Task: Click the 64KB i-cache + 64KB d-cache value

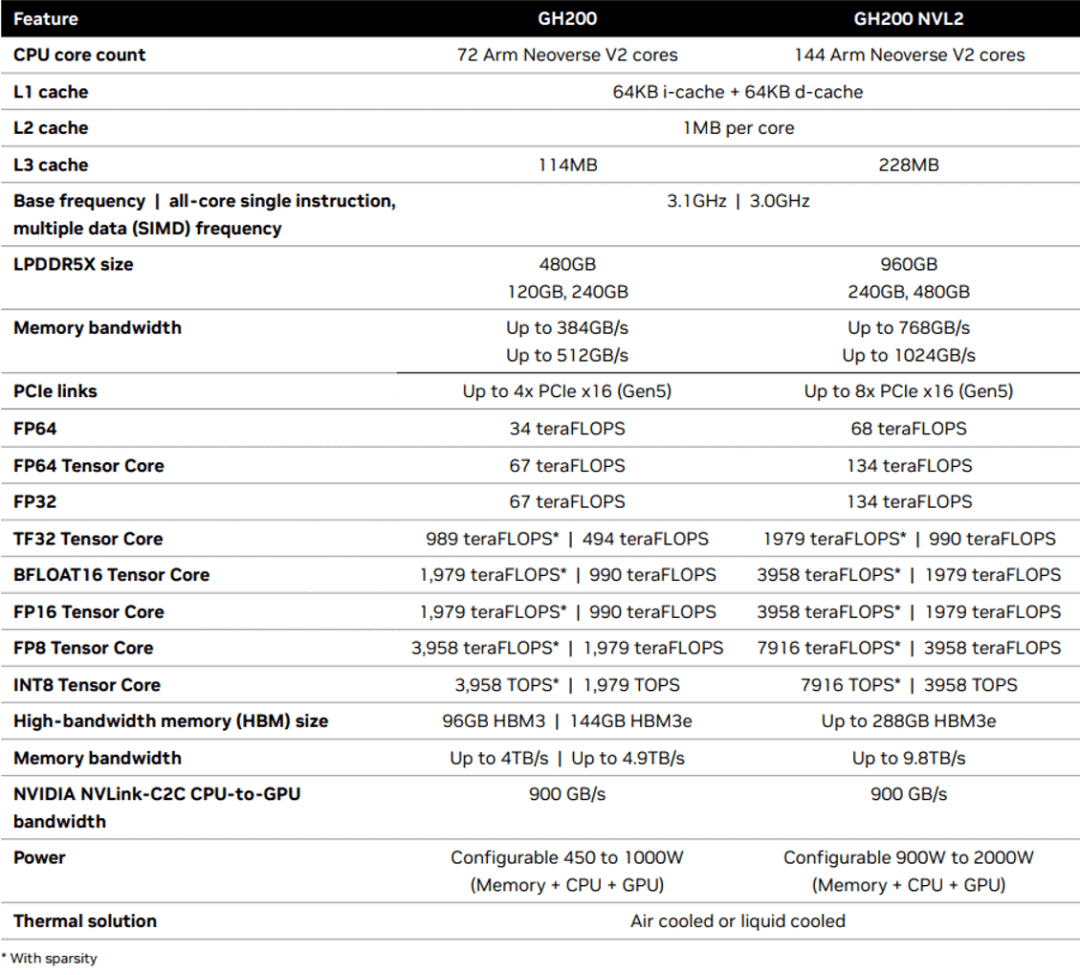Action: (x=738, y=91)
